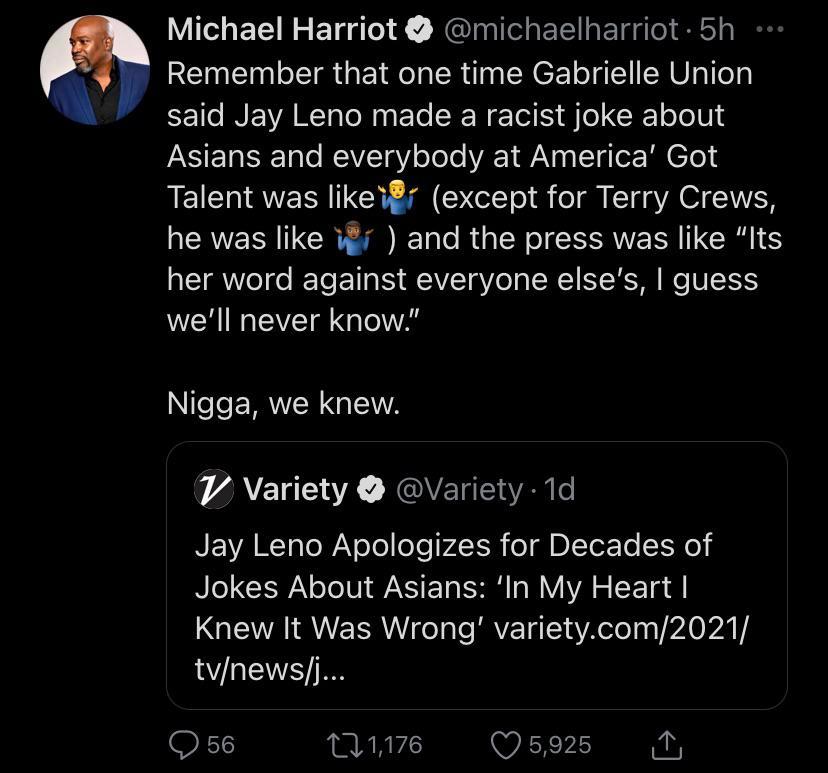Click the 56 replies count

click(x=220, y=745)
